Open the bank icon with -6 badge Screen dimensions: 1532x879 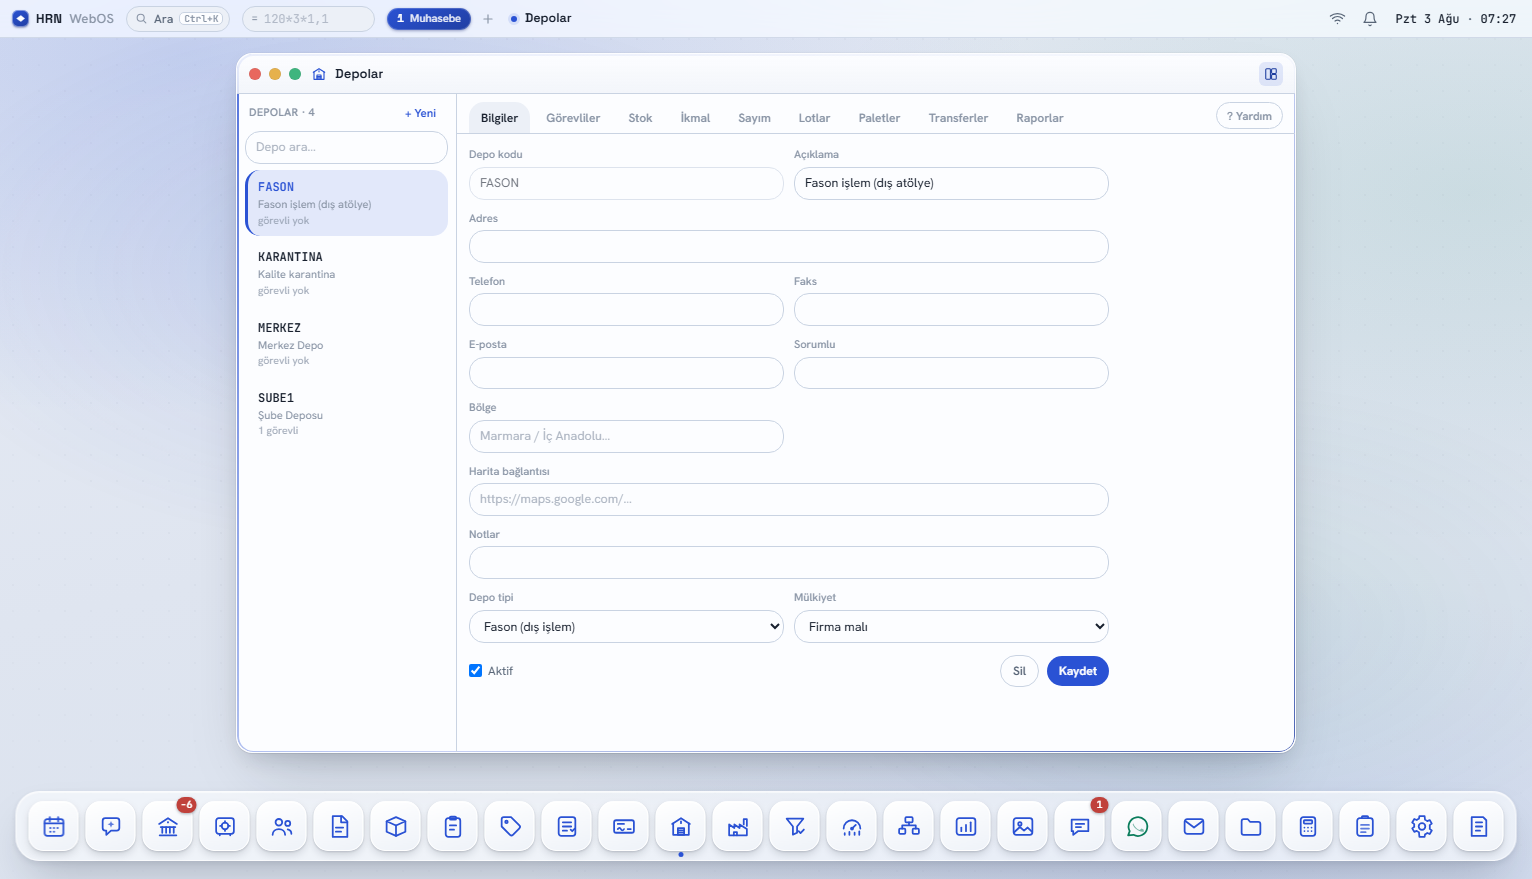point(168,827)
